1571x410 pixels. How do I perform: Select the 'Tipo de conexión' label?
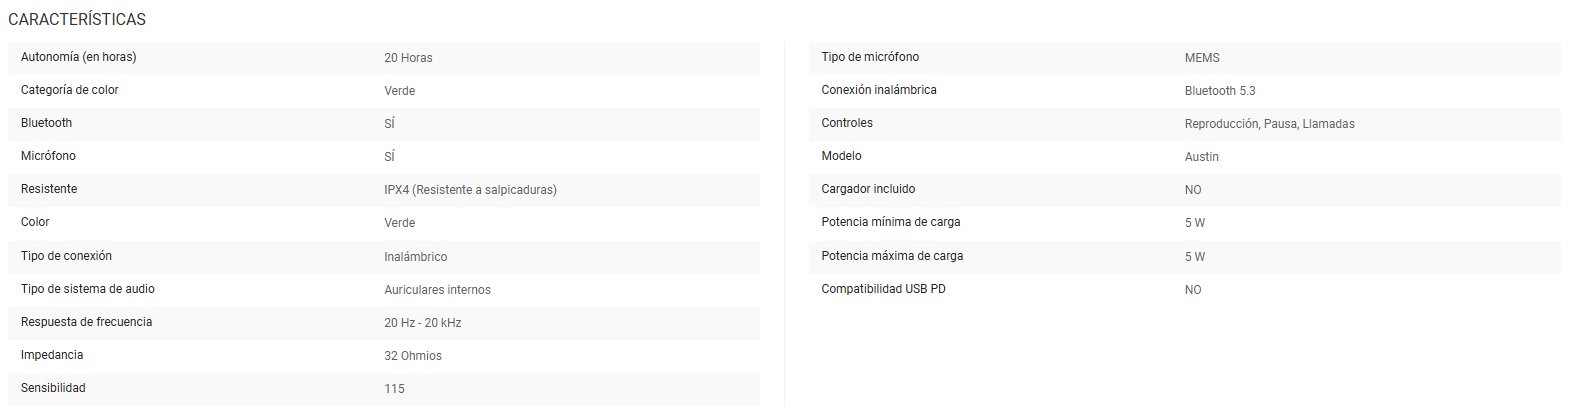click(x=66, y=256)
